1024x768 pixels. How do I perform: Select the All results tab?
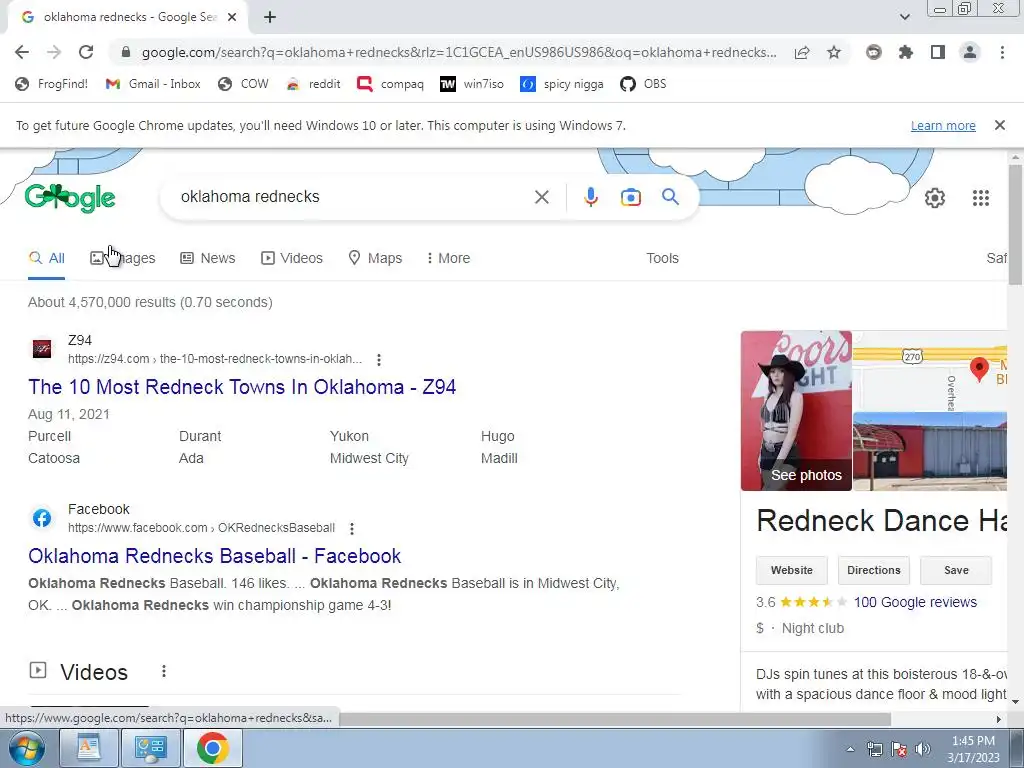46,258
